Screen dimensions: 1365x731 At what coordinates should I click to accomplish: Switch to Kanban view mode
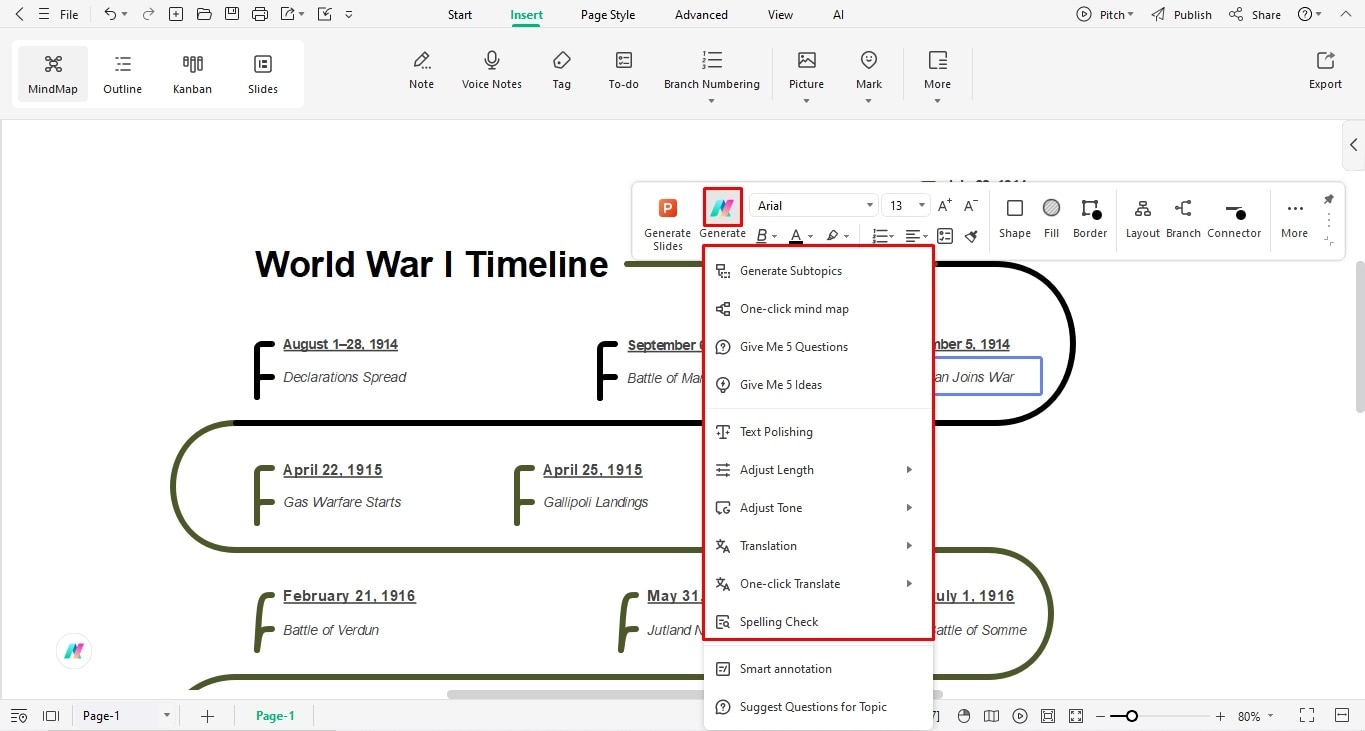pyautogui.click(x=192, y=74)
